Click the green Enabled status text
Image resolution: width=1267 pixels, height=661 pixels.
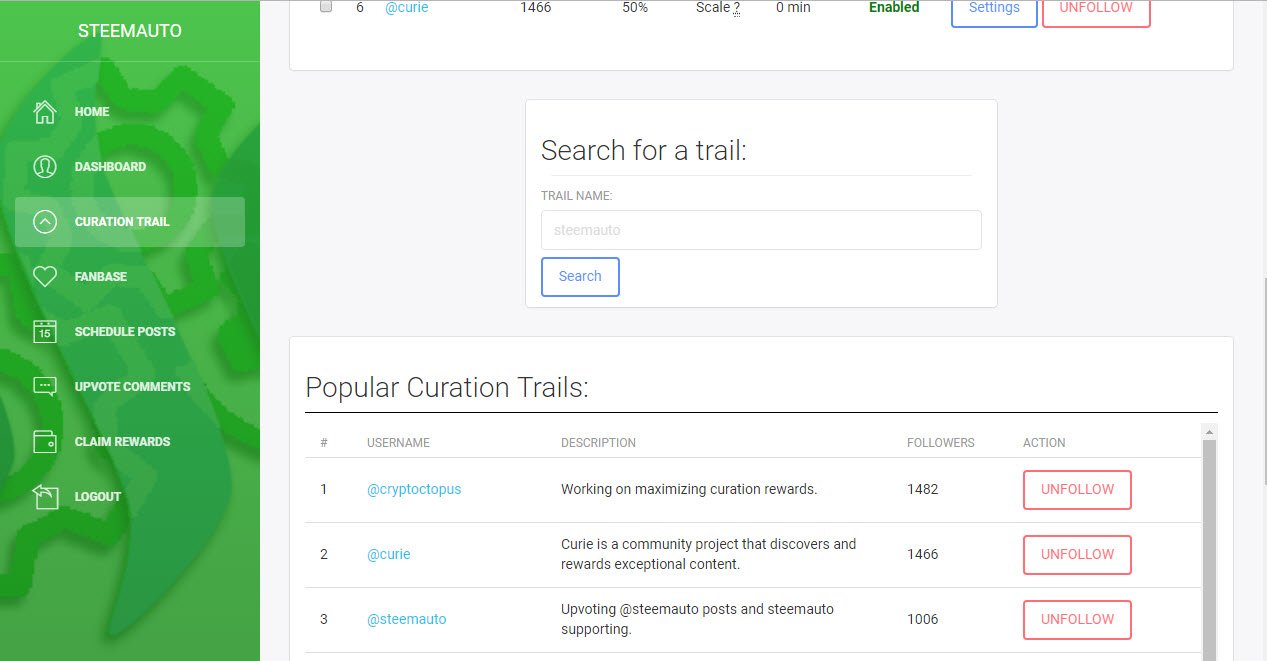point(894,7)
